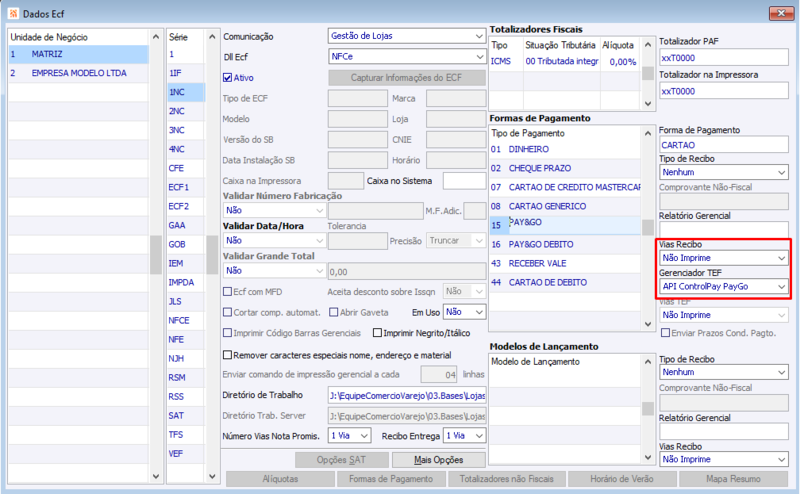Expand the Validar Data/Hora dropdown
This screenshot has width=800, height=494.
point(274,240)
